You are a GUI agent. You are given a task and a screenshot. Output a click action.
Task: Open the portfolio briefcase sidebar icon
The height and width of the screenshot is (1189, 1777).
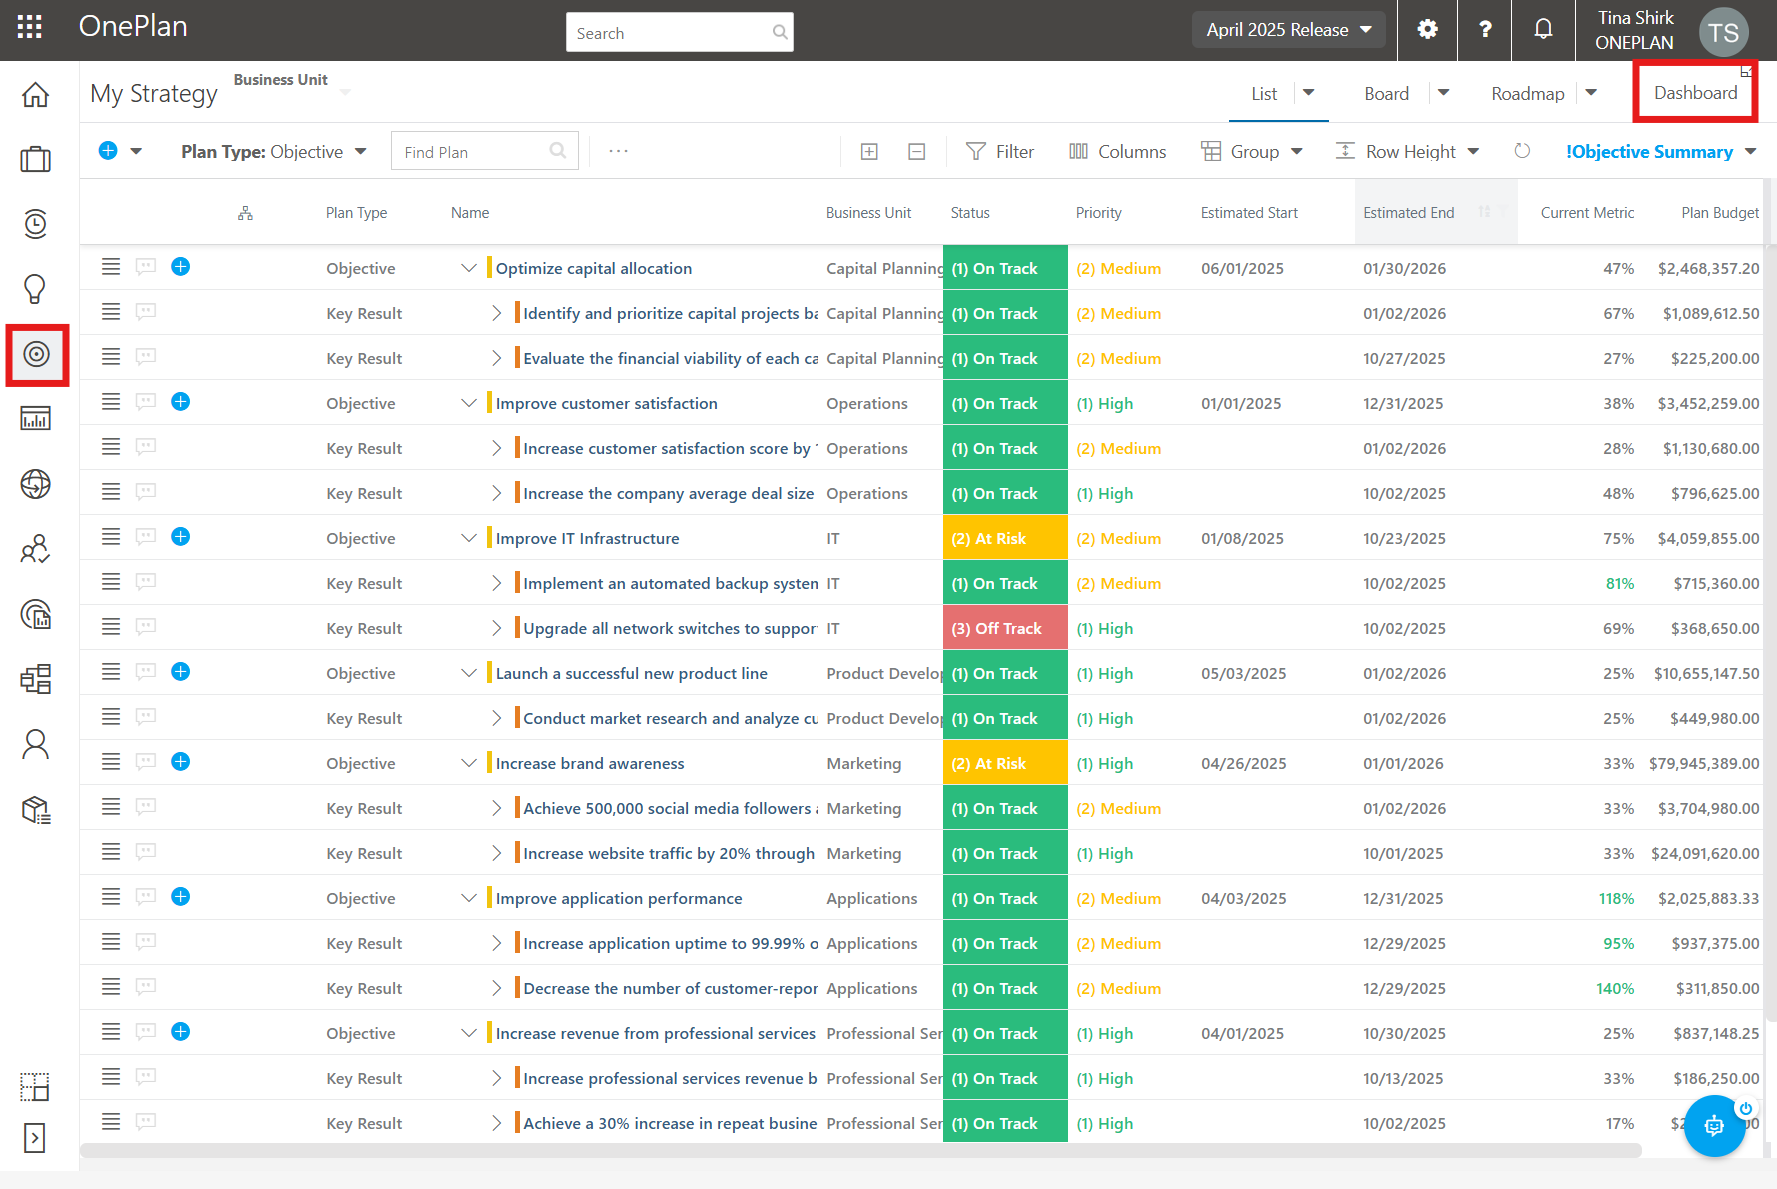point(36,159)
